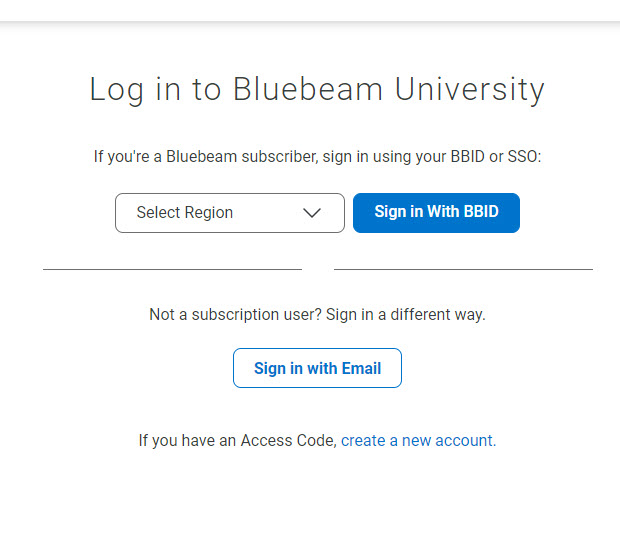
Task: Click the left horizontal divider line
Action: tap(172, 269)
